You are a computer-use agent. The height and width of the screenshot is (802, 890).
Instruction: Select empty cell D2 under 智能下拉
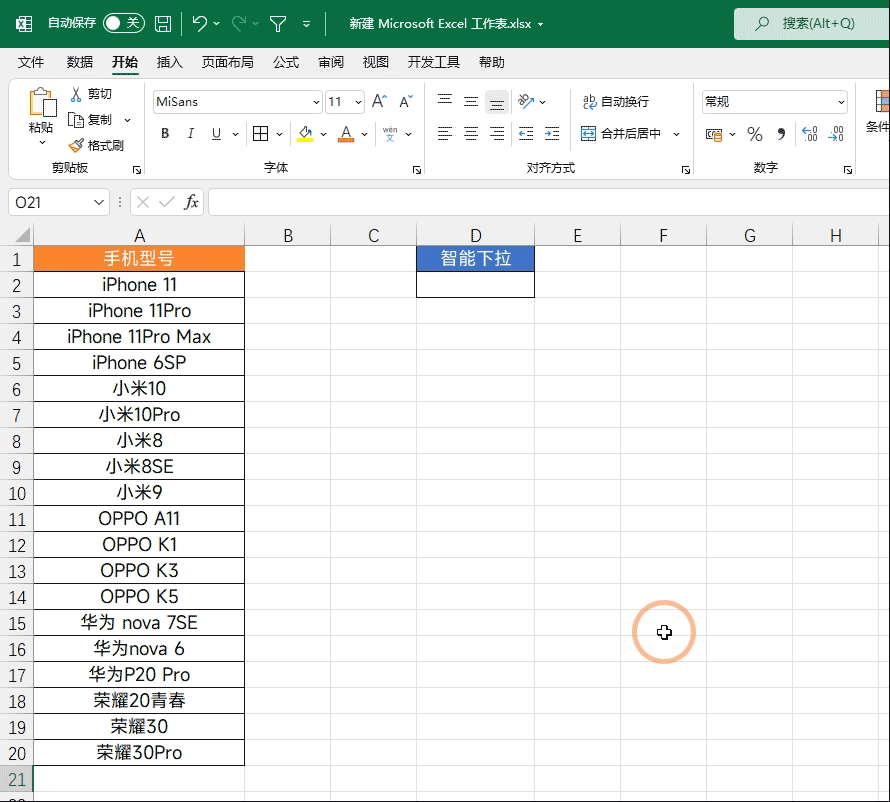click(475, 285)
